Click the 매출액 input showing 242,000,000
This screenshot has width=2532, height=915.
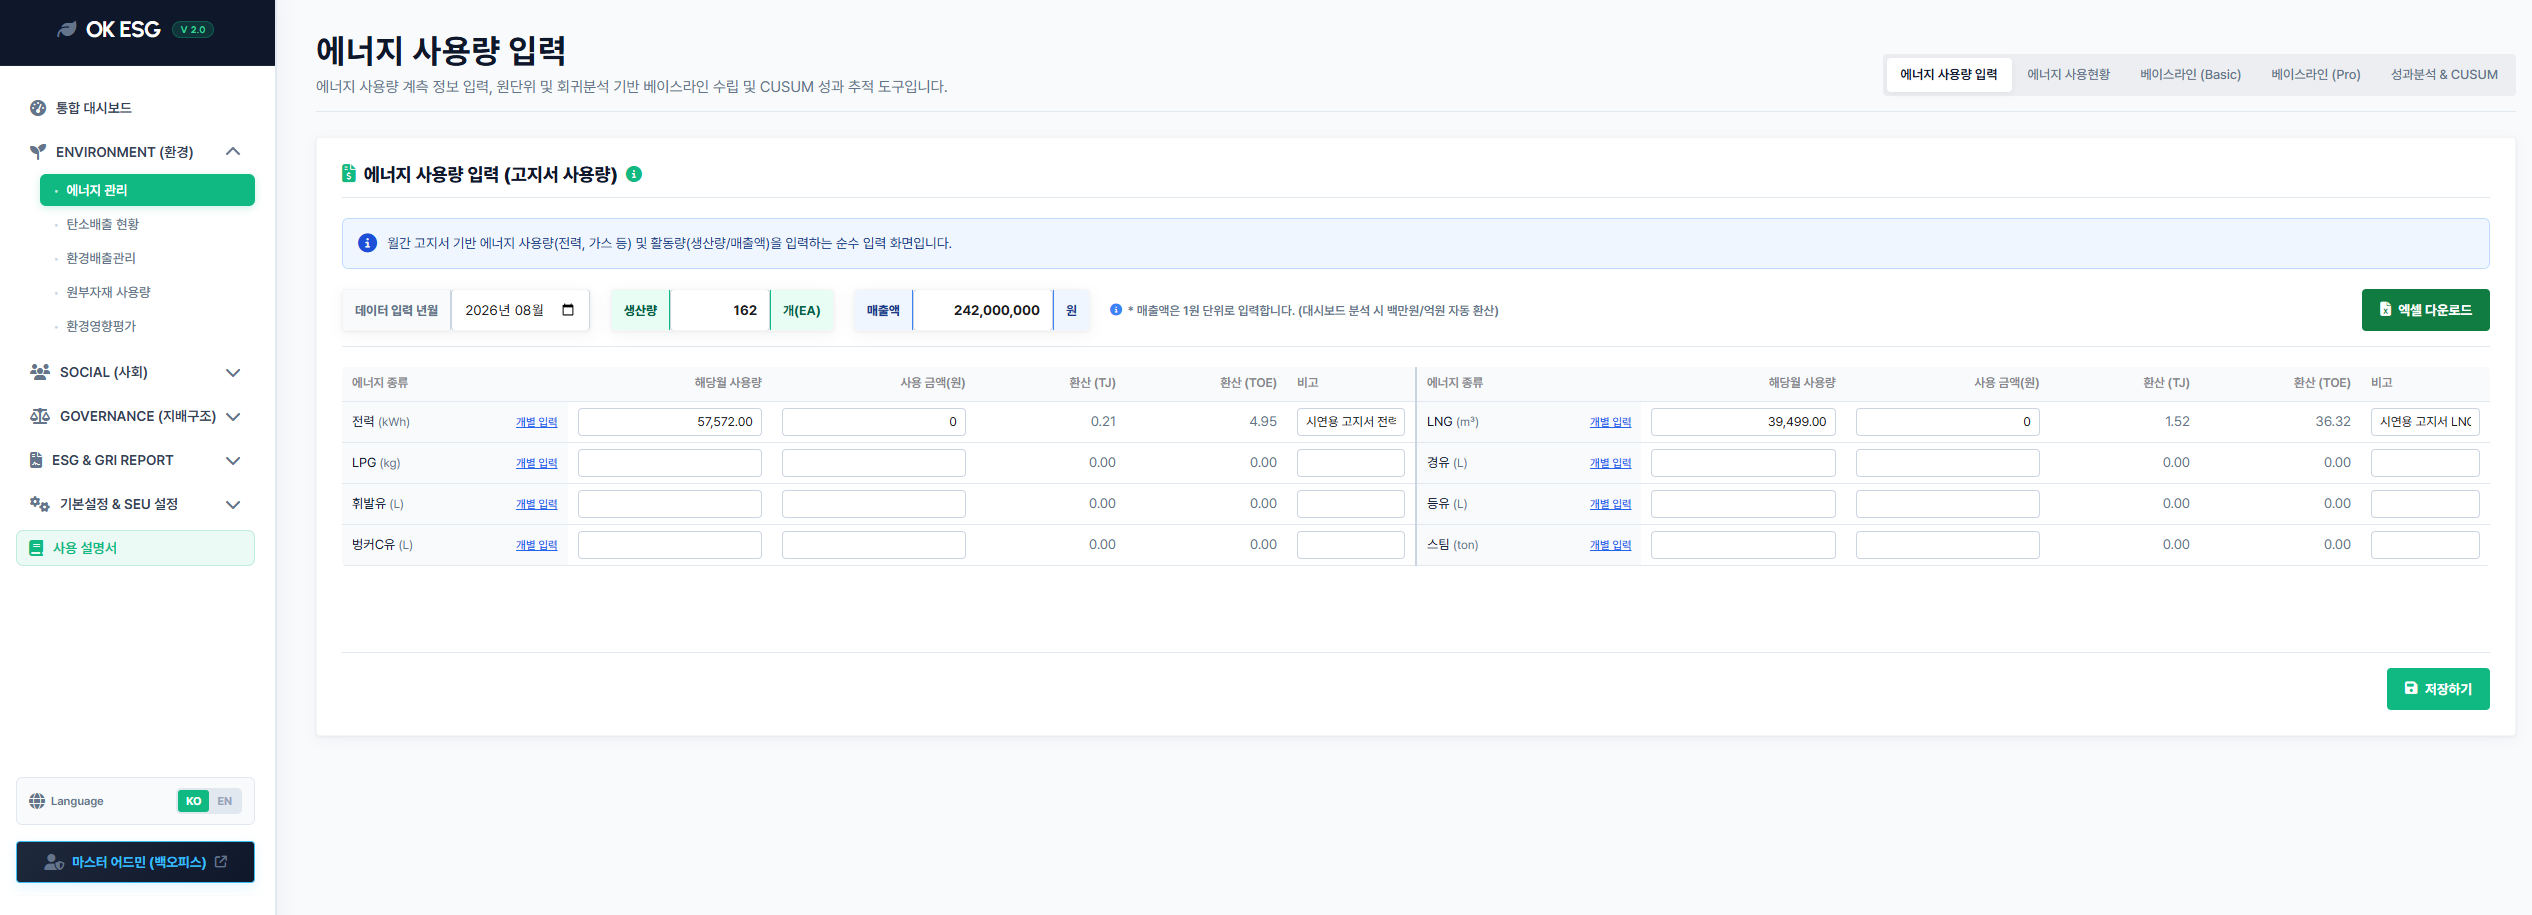tap(982, 310)
